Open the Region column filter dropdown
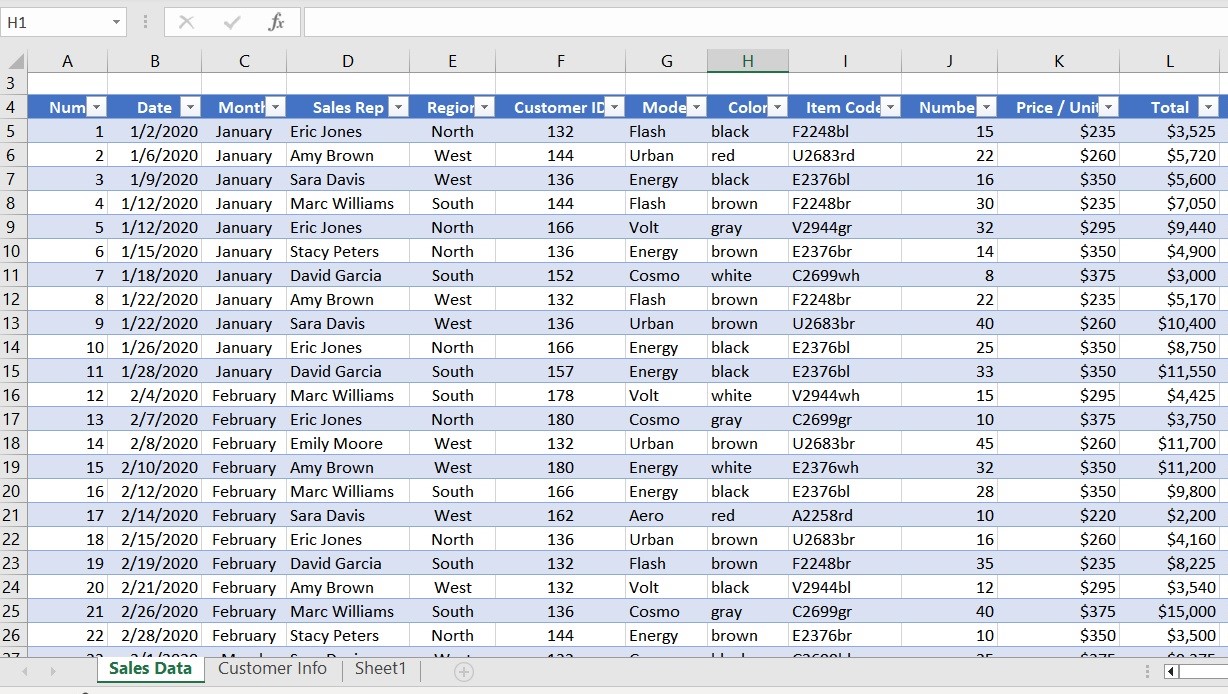This screenshot has height=694, width=1228. click(x=484, y=107)
